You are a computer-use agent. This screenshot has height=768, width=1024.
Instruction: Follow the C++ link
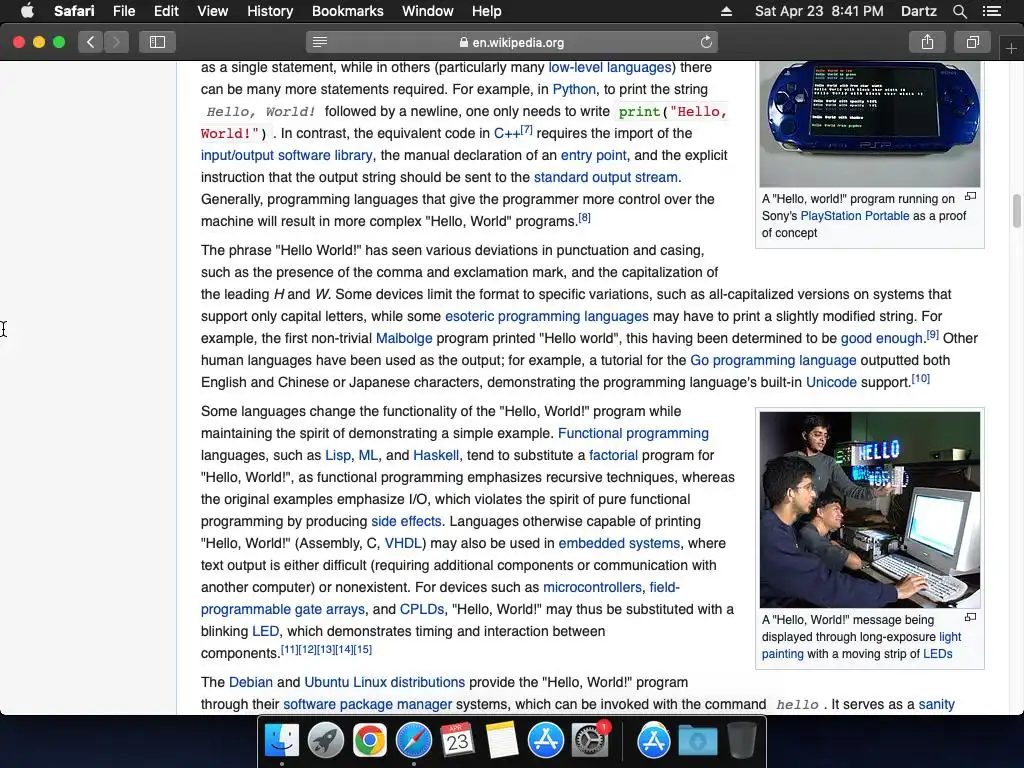pyautogui.click(x=507, y=133)
